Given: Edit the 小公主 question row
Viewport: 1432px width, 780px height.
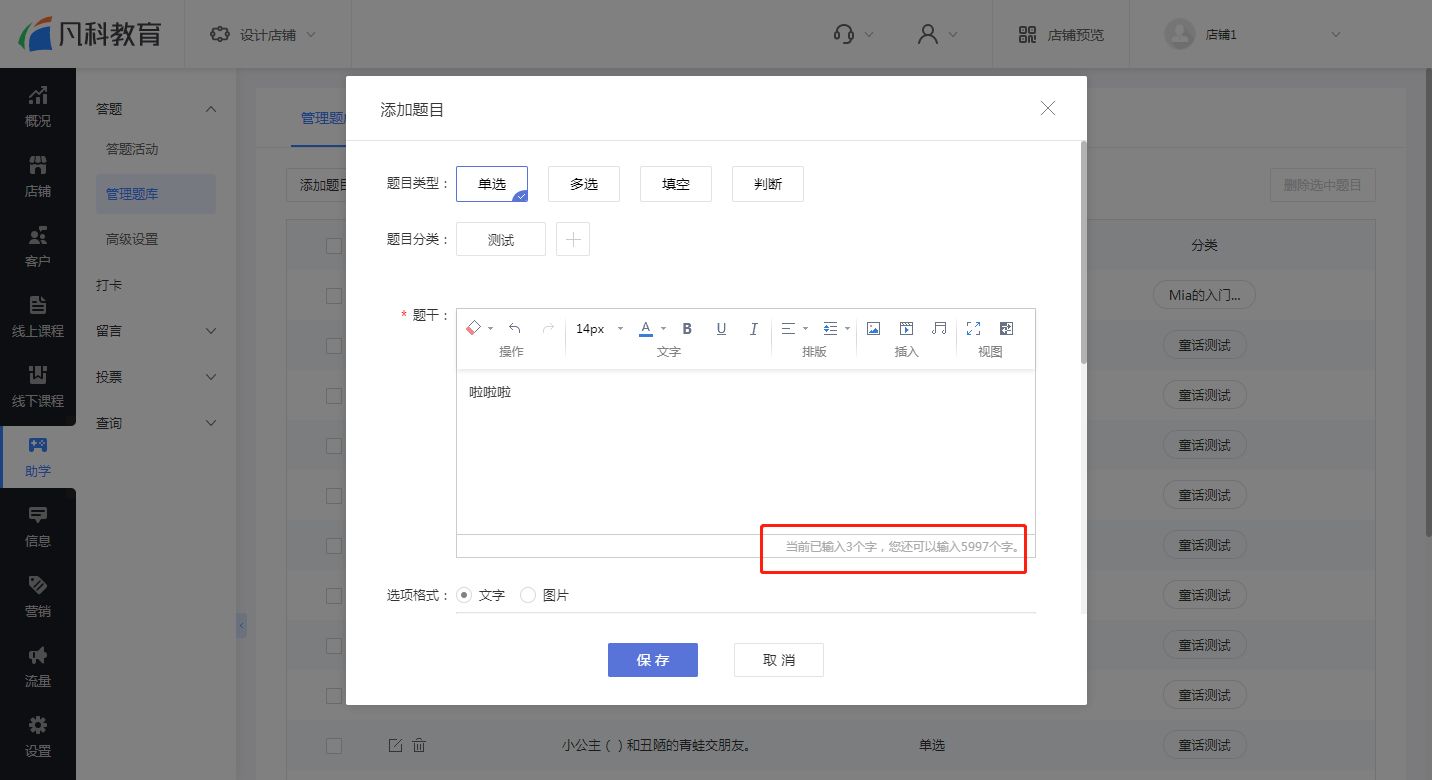Looking at the screenshot, I should coord(395,745).
